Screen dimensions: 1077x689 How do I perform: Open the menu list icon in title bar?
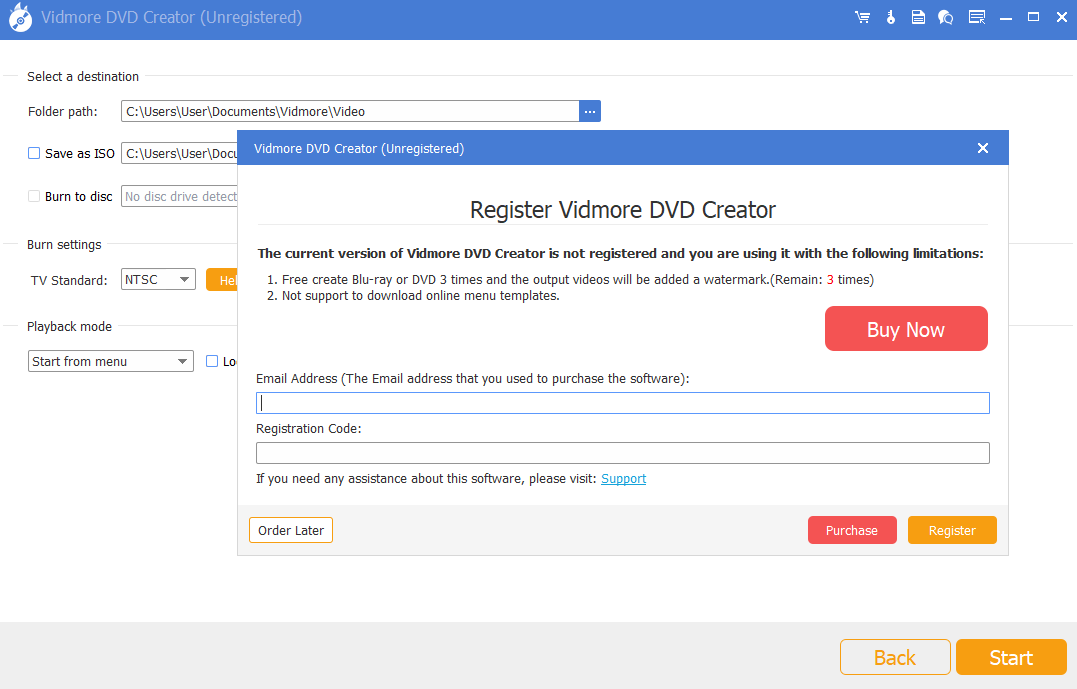pos(977,17)
